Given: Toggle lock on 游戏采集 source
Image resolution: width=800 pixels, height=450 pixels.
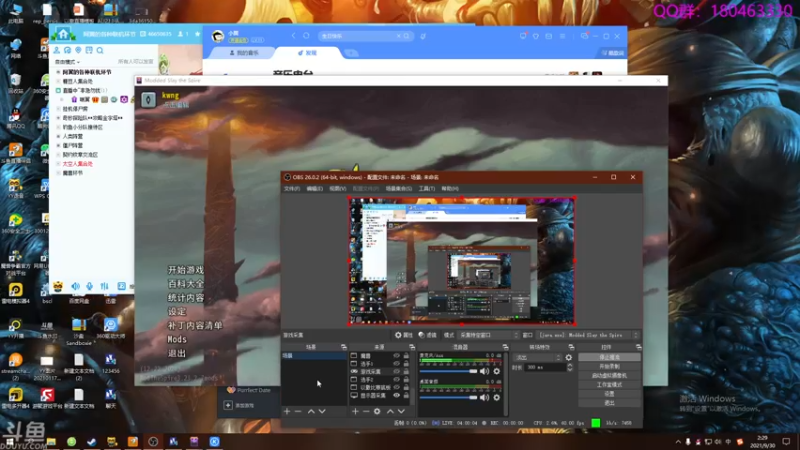Looking at the screenshot, I should pyautogui.click(x=406, y=371).
